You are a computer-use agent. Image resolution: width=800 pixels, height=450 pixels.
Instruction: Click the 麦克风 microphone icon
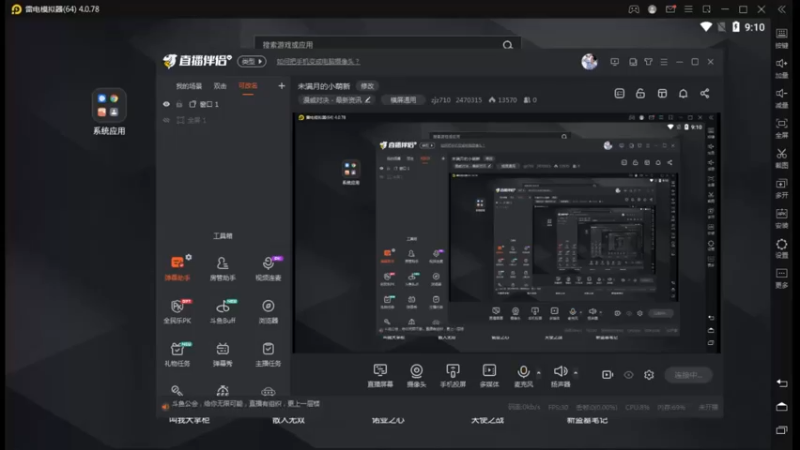point(523,372)
